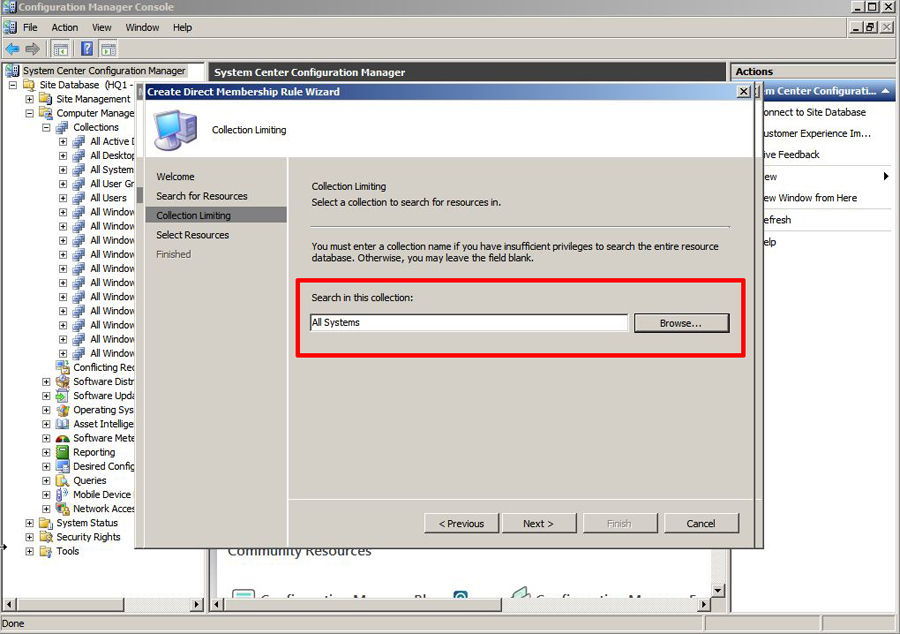This screenshot has height=634, width=900.
Task: Click the Site Database icon in tree
Action: coord(29,85)
